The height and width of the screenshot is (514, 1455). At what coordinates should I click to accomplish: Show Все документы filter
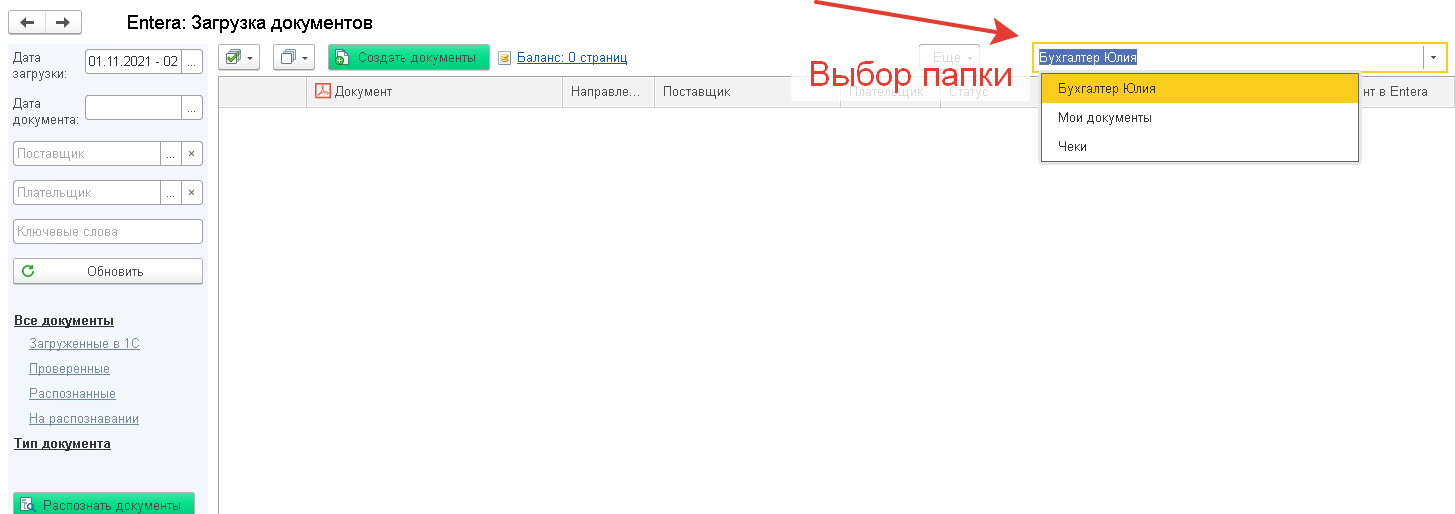point(64,321)
